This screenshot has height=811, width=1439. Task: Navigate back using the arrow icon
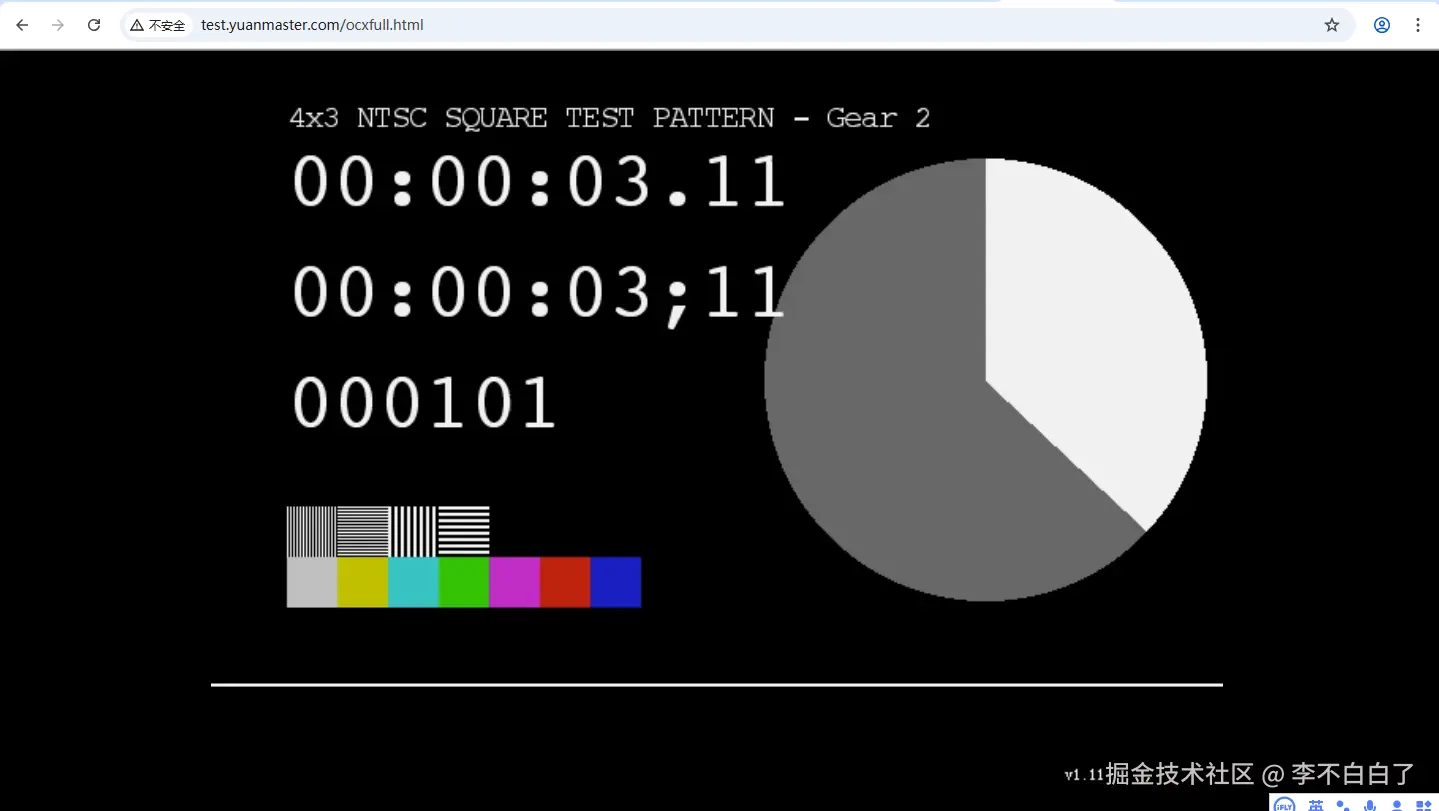[21, 25]
